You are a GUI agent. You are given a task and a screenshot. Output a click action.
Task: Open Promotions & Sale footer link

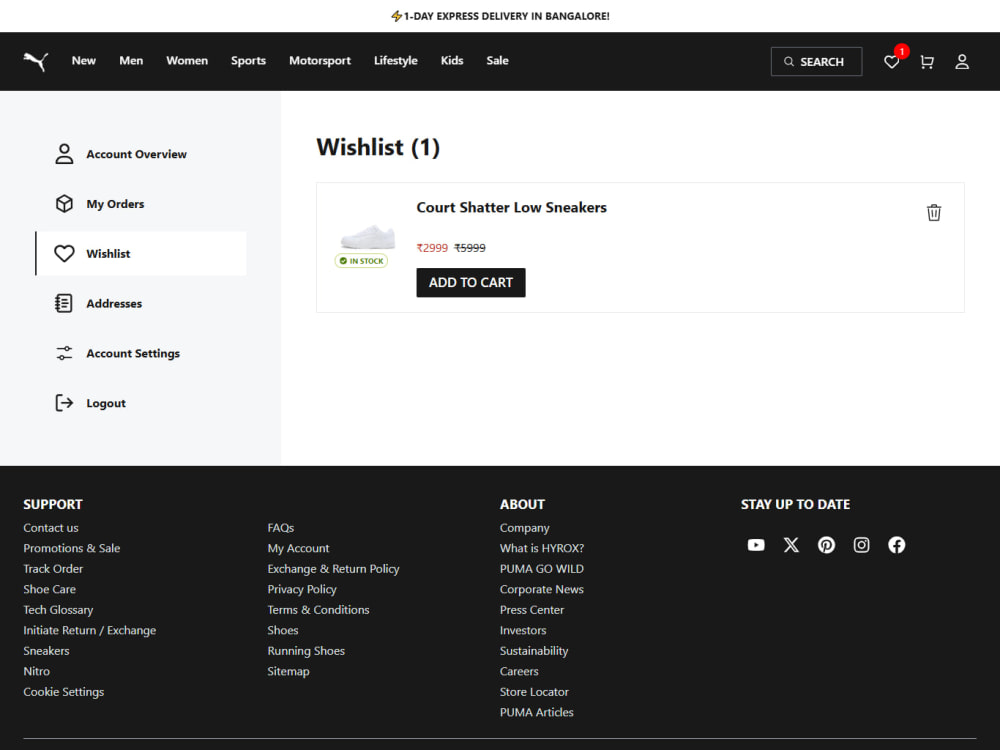pyautogui.click(x=71, y=548)
